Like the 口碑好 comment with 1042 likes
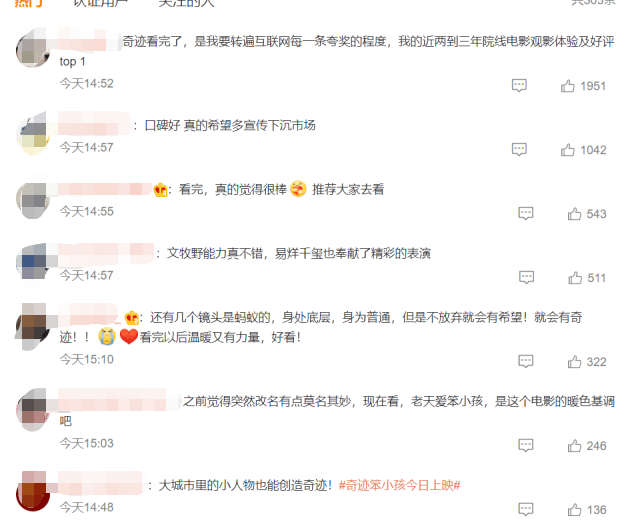Image resolution: width=634 pixels, height=522 pixels. point(568,150)
